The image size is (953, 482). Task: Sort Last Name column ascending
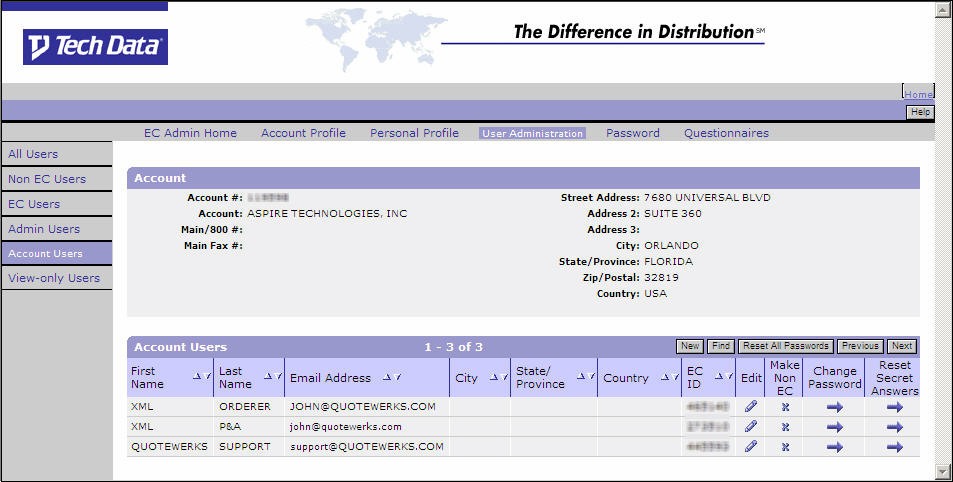click(x=267, y=377)
